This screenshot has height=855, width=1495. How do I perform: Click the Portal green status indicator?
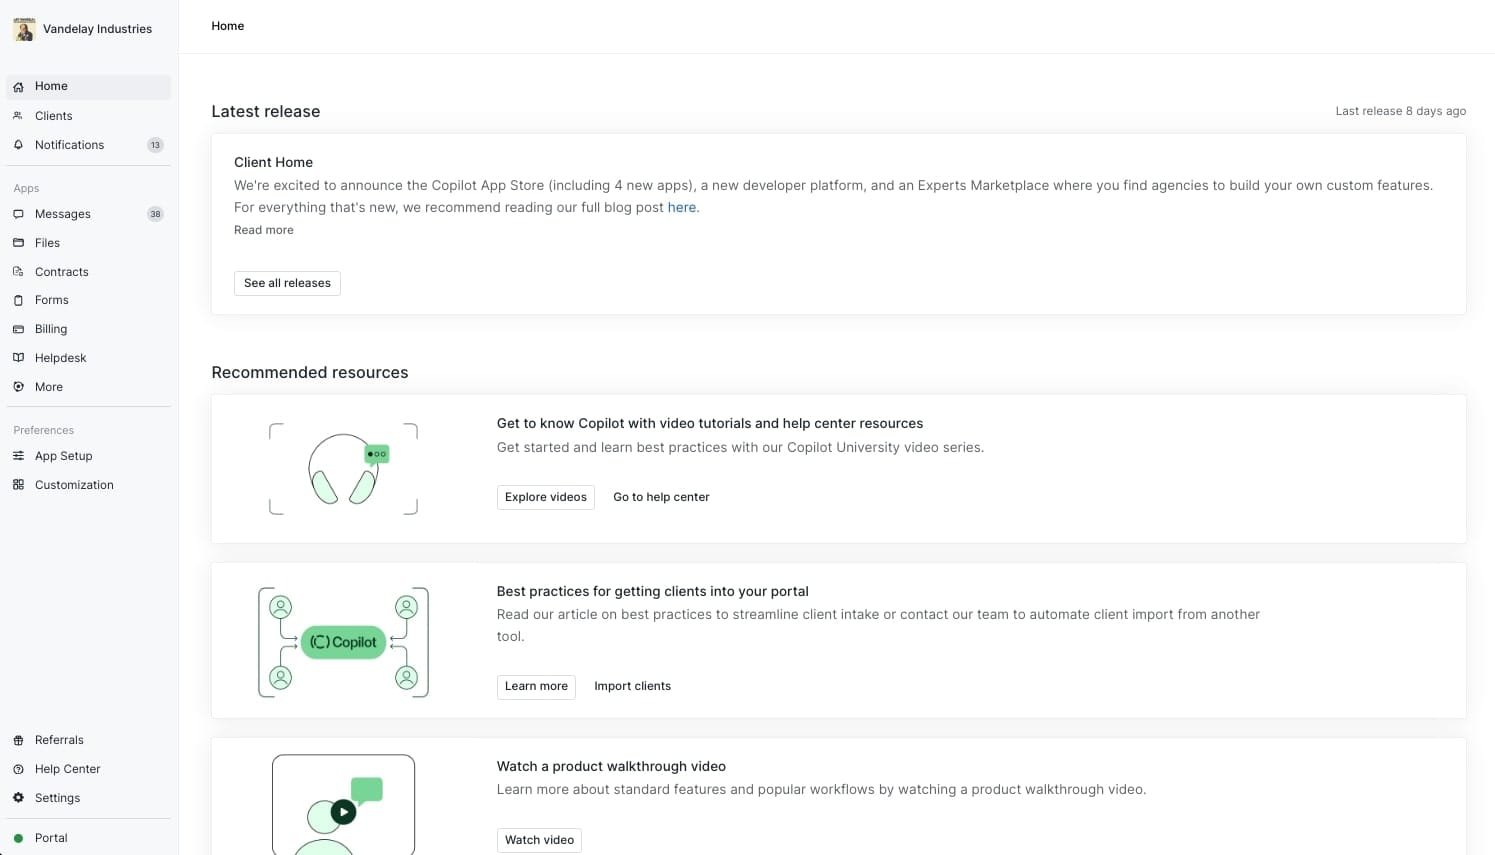[18, 838]
